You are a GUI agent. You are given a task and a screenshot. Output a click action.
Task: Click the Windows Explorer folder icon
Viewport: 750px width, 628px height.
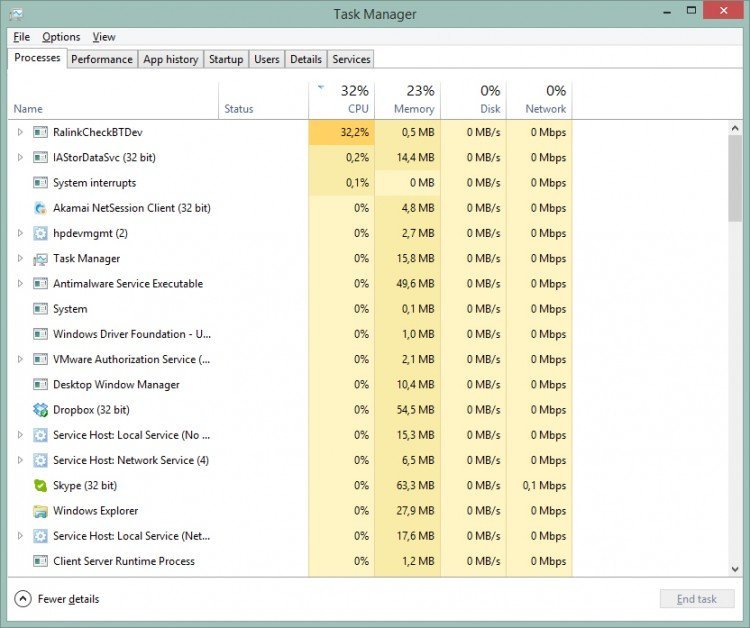coord(40,511)
